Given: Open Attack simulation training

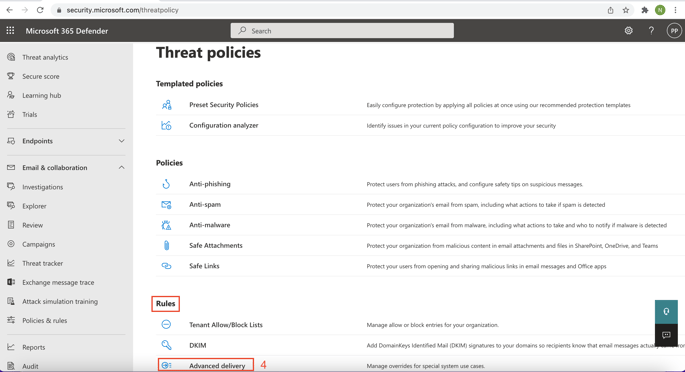Looking at the screenshot, I should point(60,301).
